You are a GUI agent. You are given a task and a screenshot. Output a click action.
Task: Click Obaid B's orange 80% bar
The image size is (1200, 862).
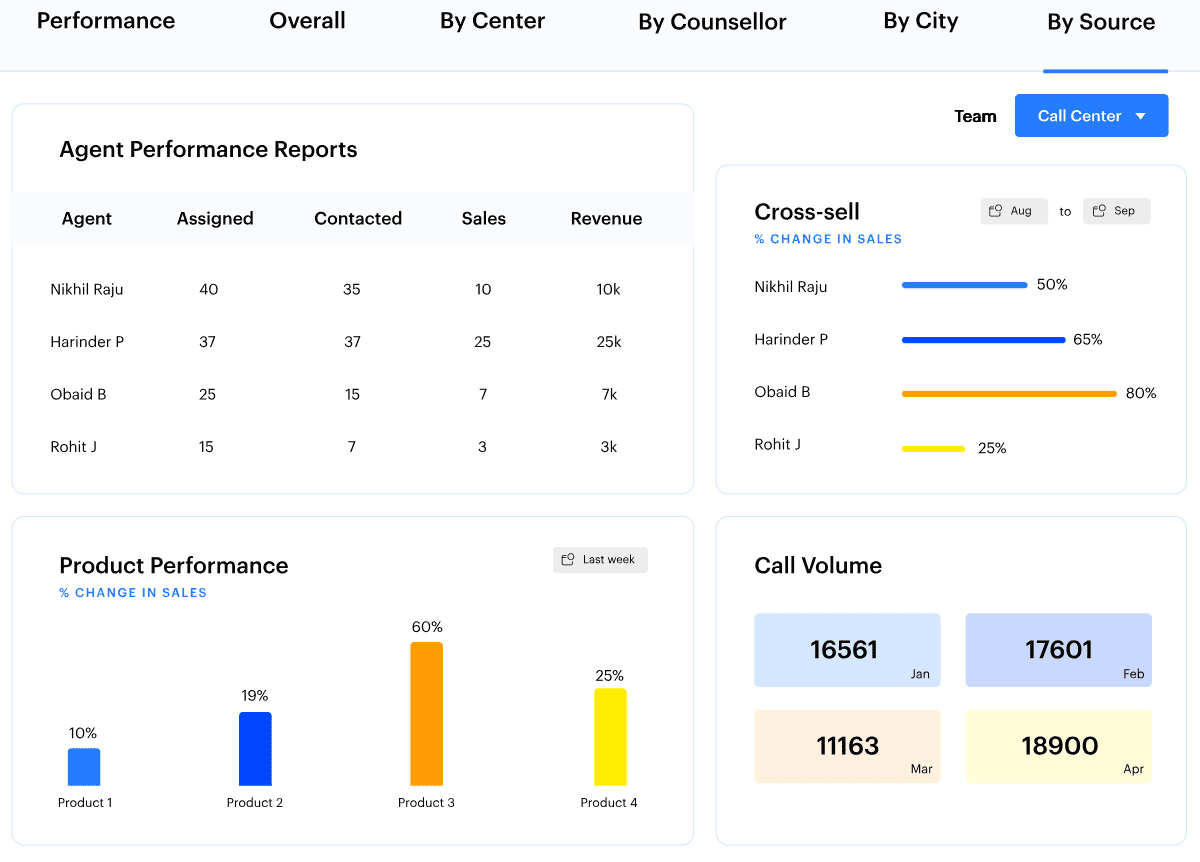[1009, 394]
